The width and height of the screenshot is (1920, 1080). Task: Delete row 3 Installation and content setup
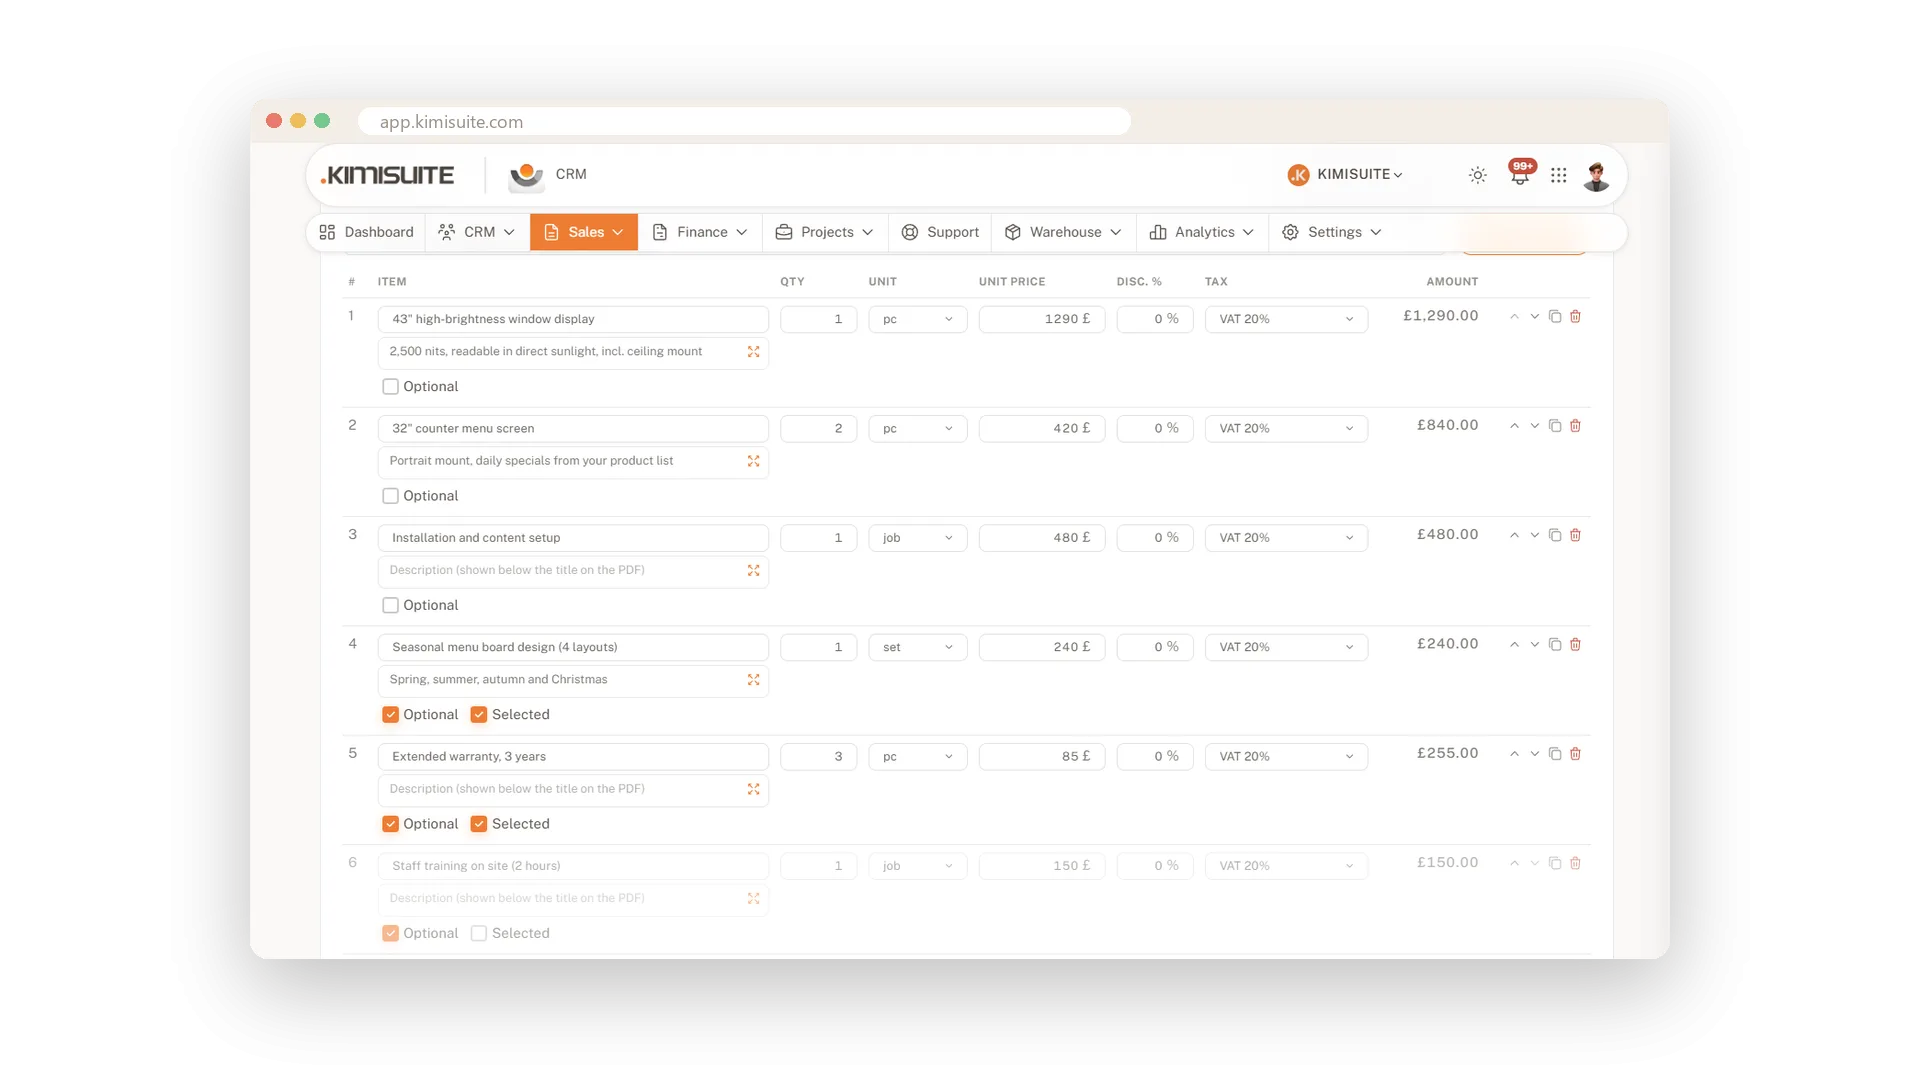[x=1575, y=535]
